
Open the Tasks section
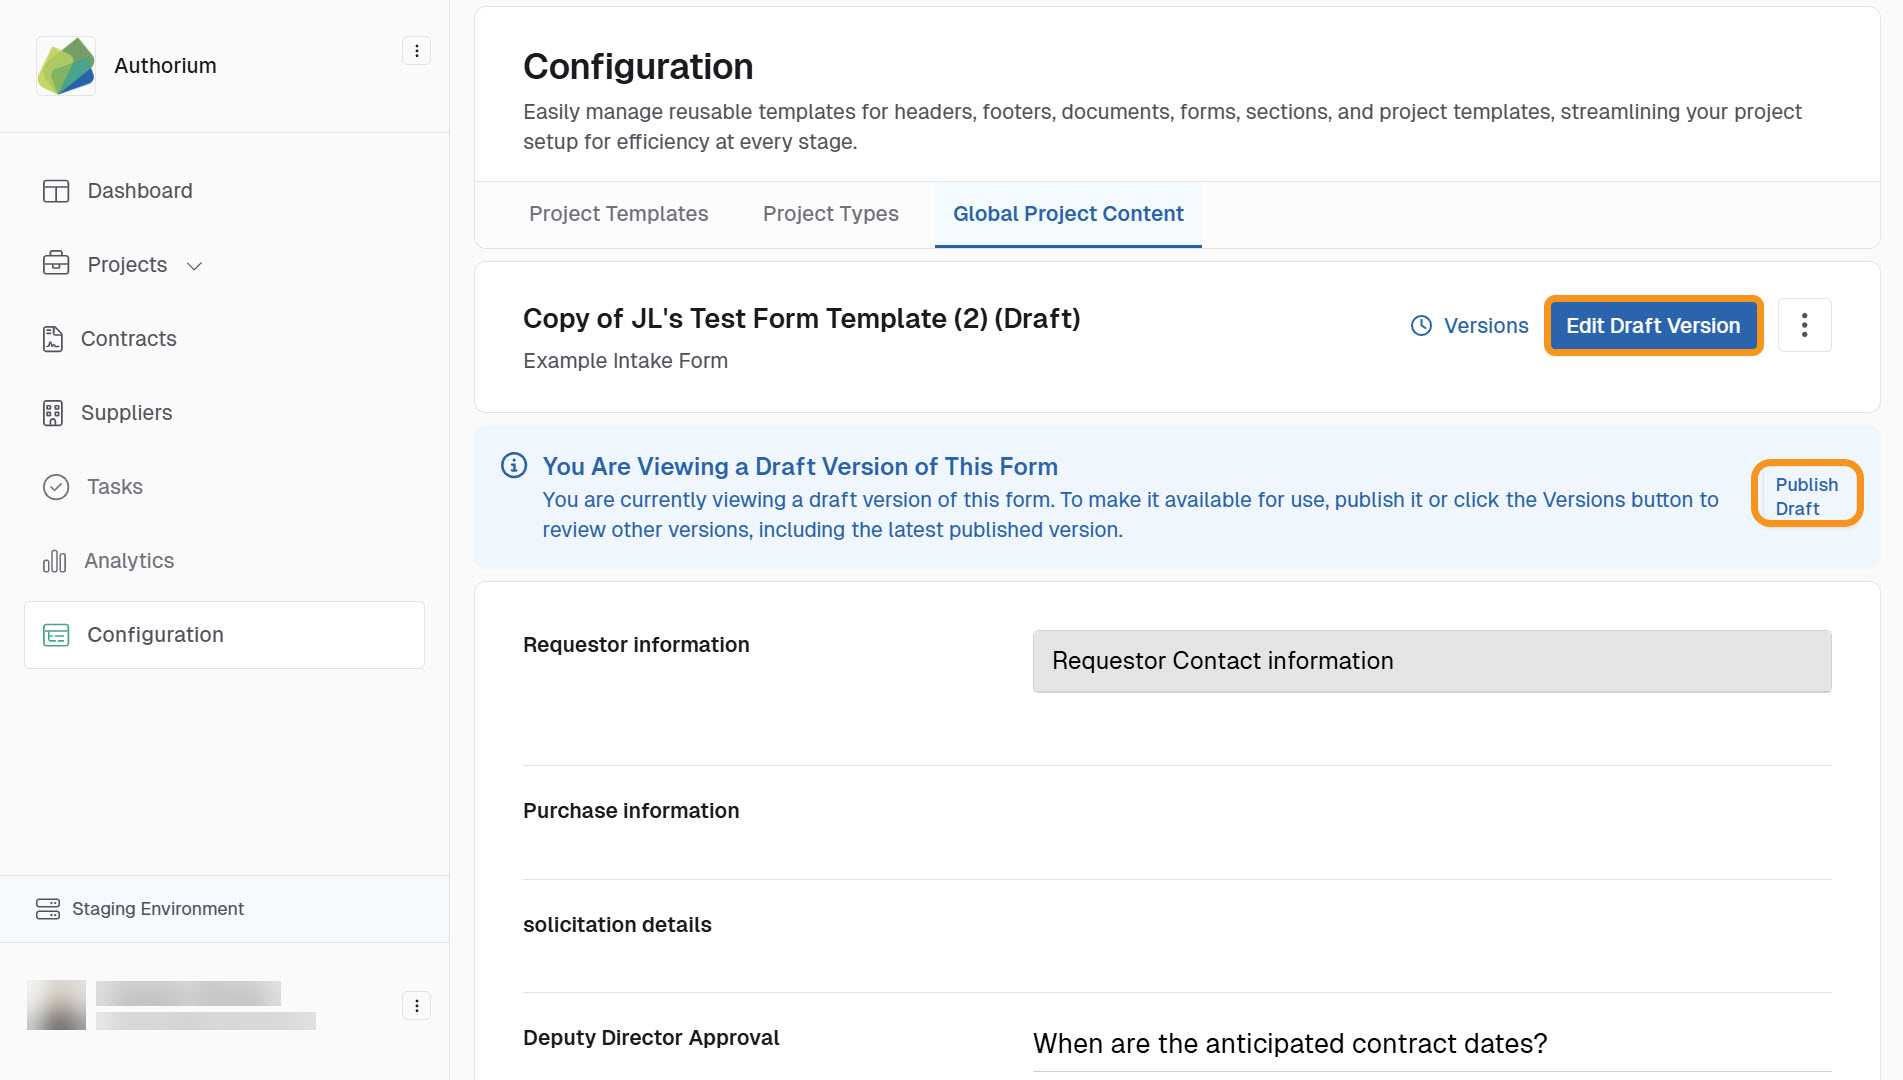56,487
